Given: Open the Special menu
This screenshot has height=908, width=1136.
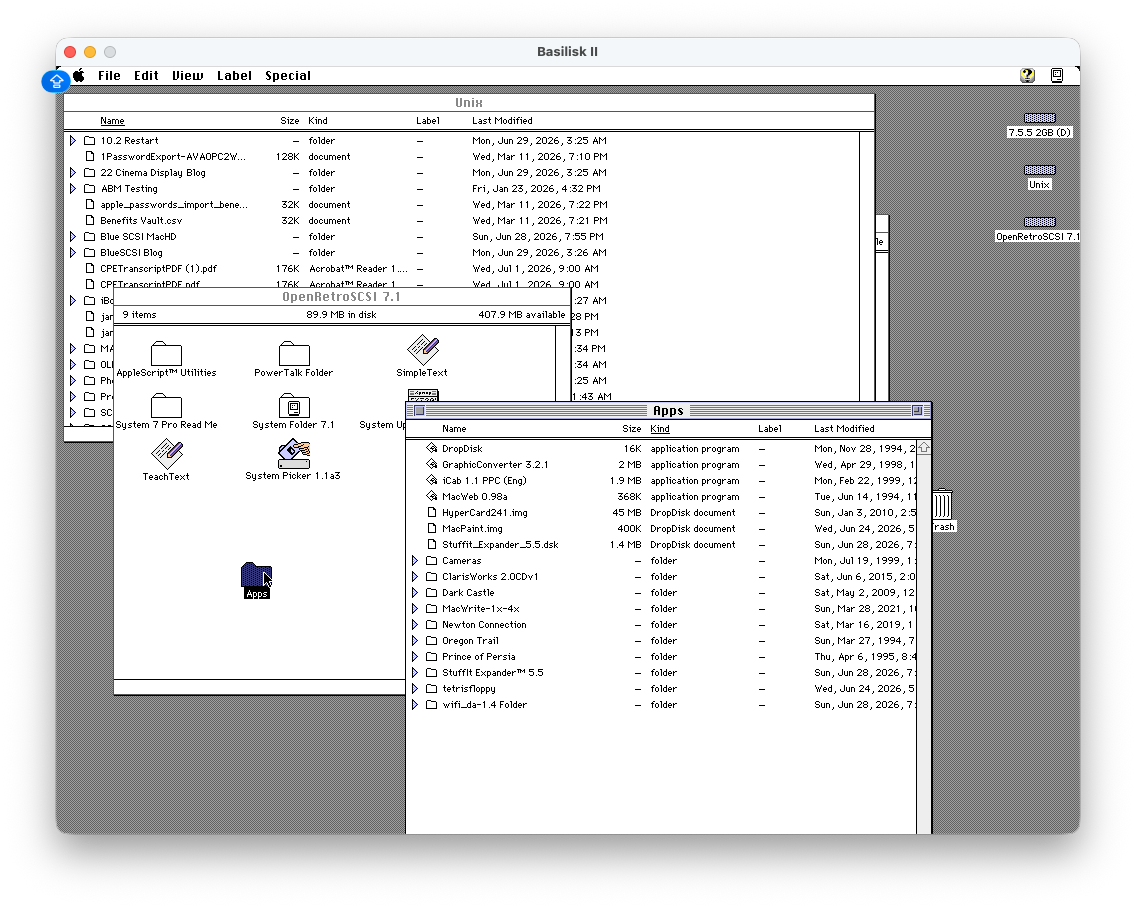Looking at the screenshot, I should tap(288, 75).
